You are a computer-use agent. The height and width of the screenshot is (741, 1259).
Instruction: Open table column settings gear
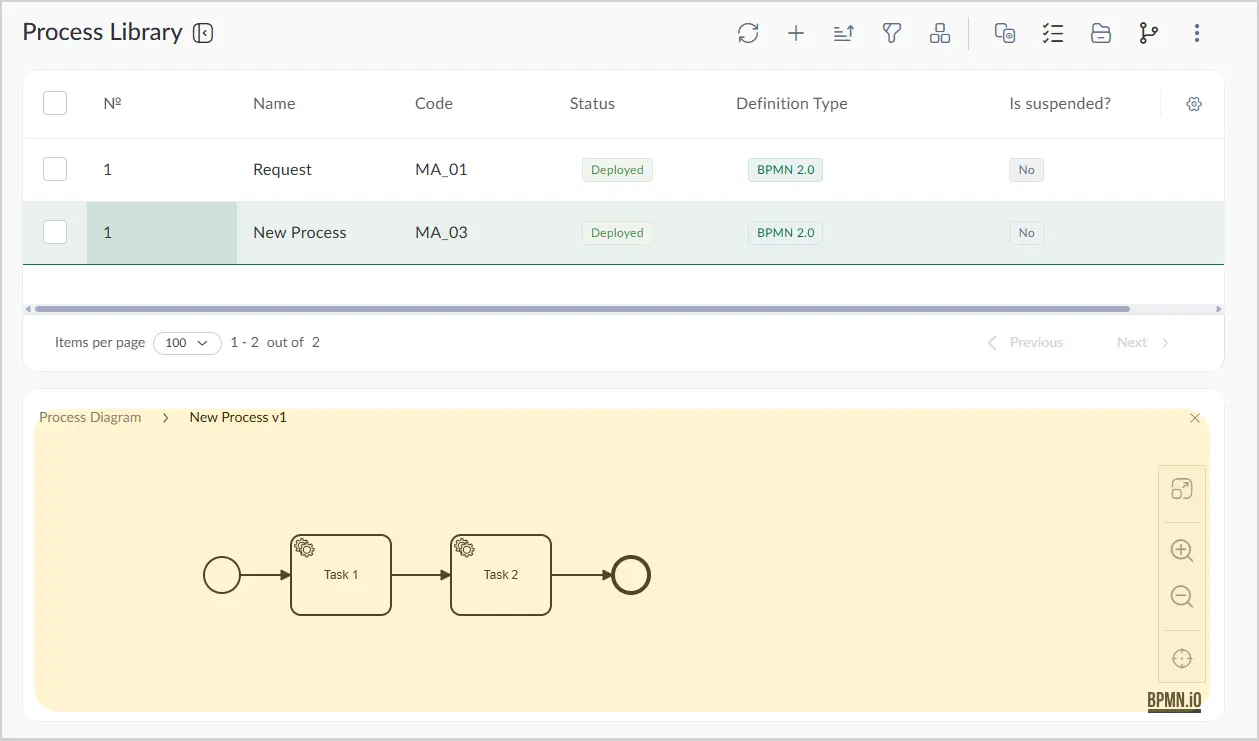1193,104
